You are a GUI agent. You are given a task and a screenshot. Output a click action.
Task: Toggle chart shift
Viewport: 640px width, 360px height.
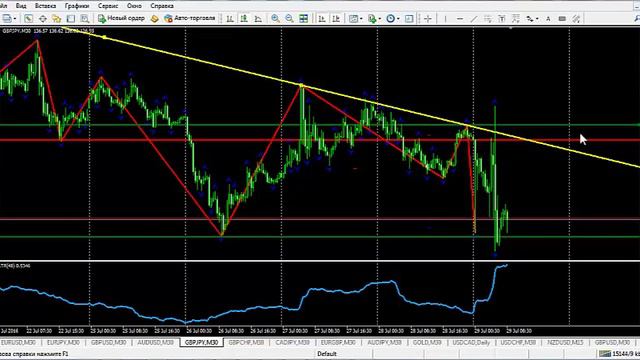336,18
